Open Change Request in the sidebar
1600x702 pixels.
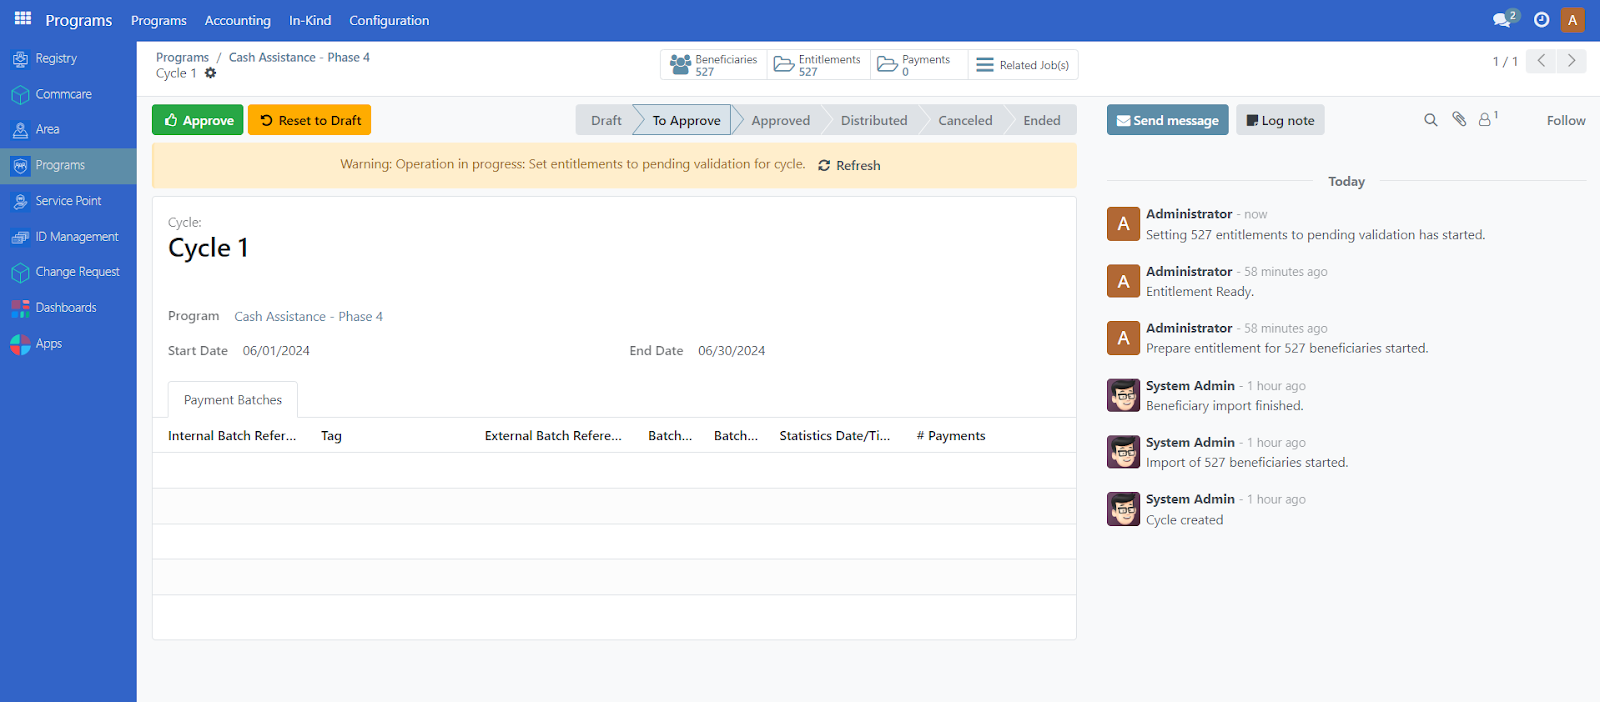pyautogui.click(x=68, y=272)
